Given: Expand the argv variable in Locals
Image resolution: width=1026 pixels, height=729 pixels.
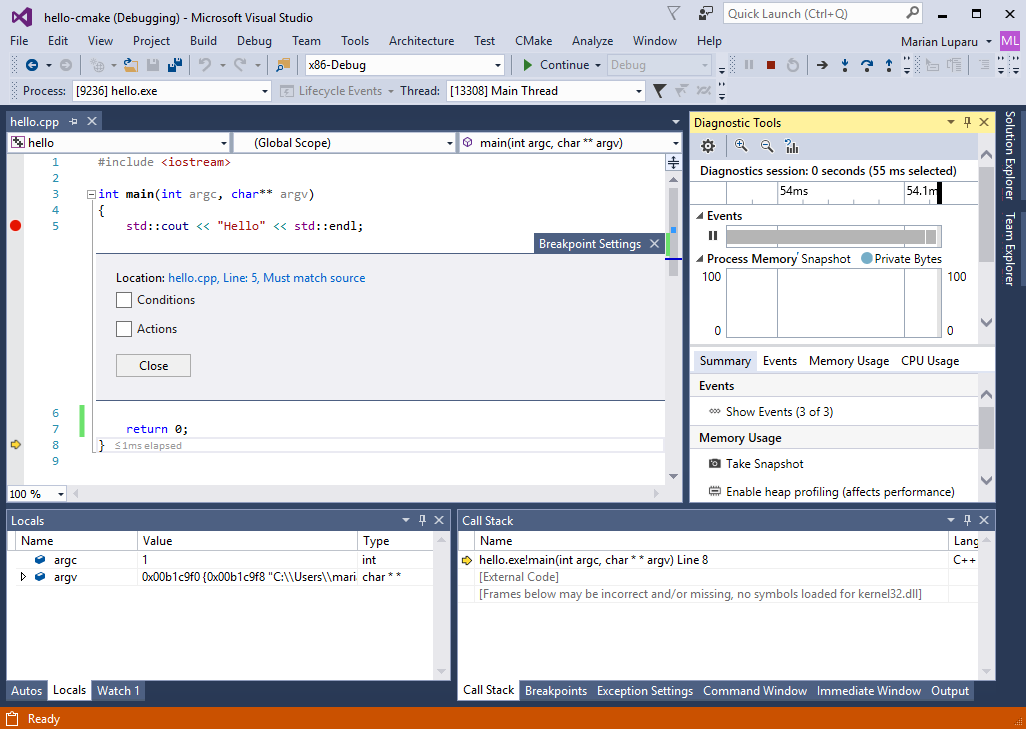Looking at the screenshot, I should [x=22, y=575].
